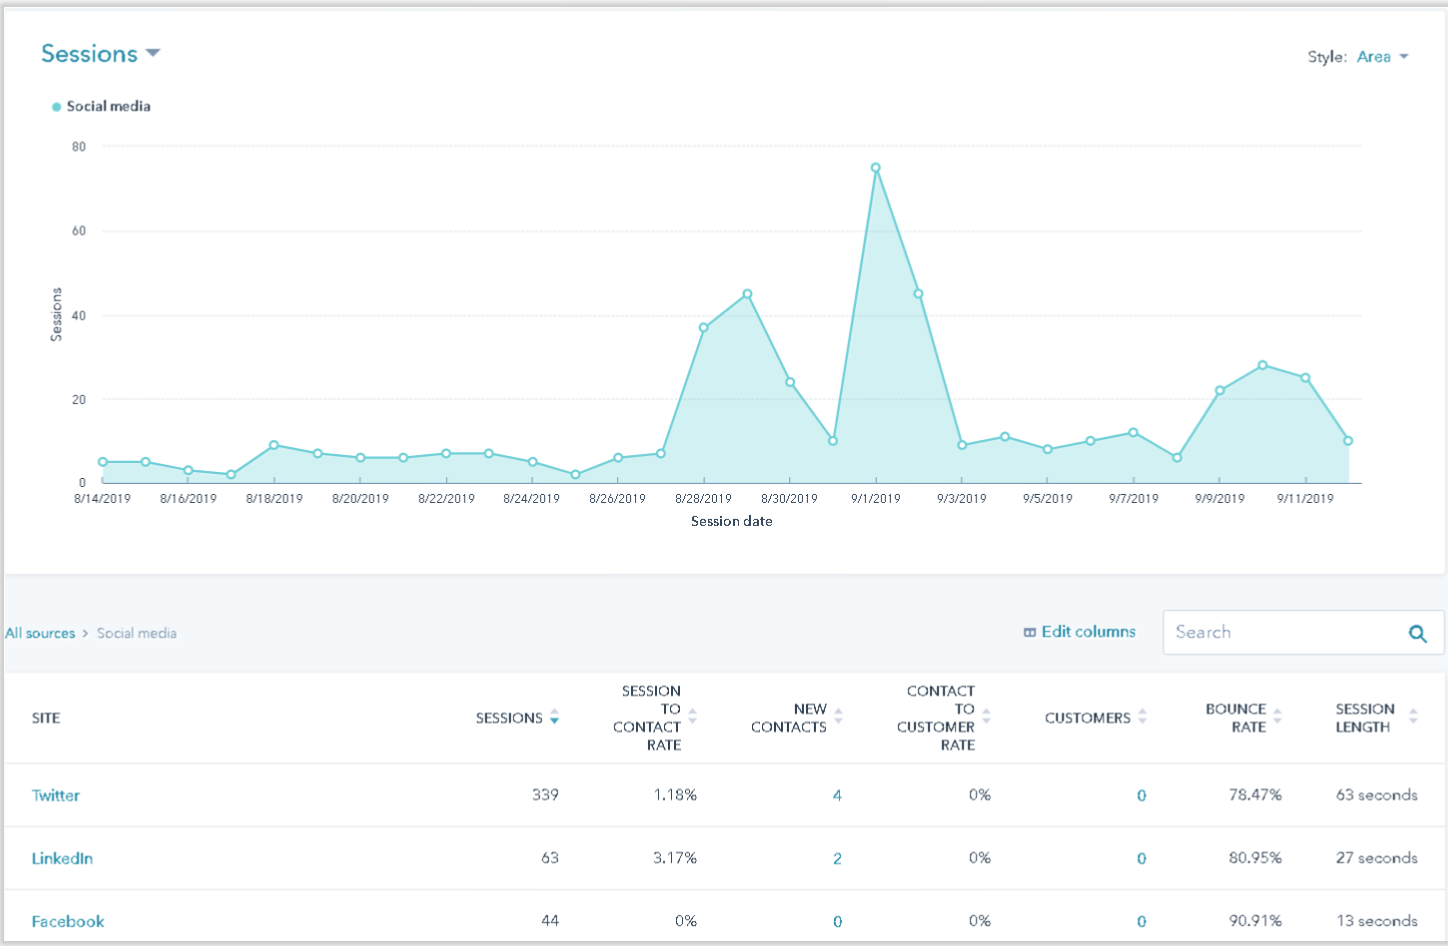Open the Sessions metric dropdown

(x=100, y=54)
